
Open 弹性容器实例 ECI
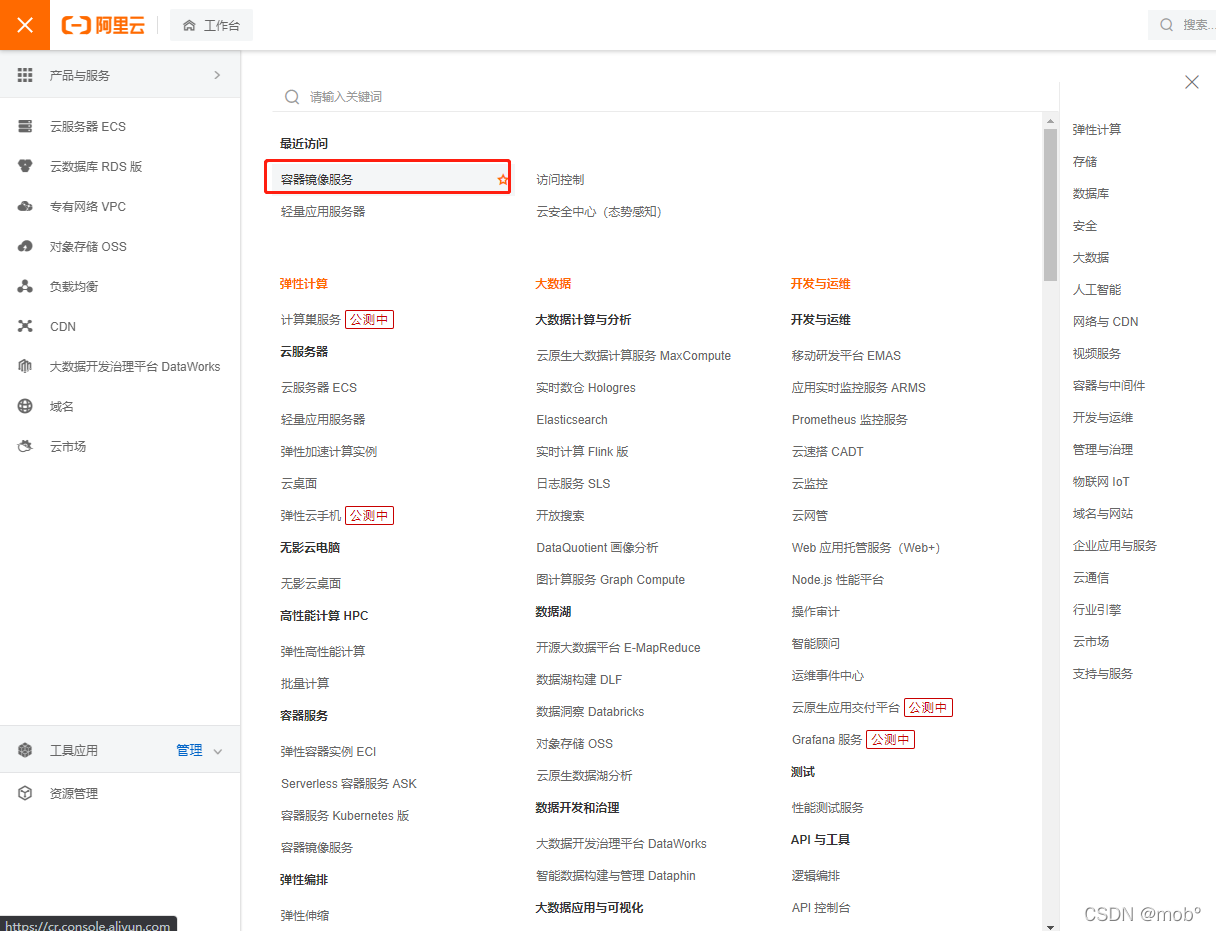329,752
